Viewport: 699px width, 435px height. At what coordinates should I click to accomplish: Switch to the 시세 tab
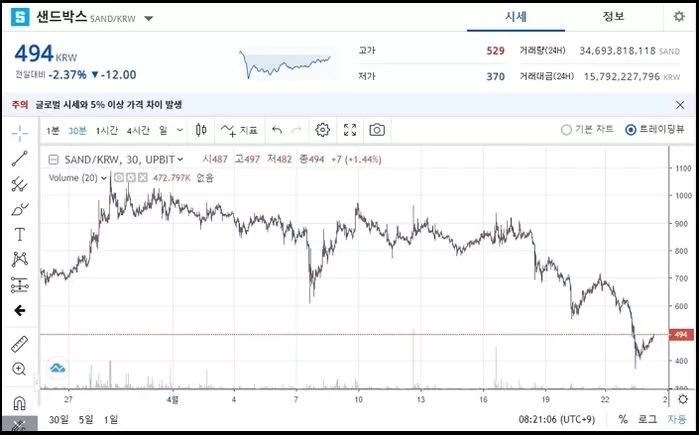tap(516, 17)
